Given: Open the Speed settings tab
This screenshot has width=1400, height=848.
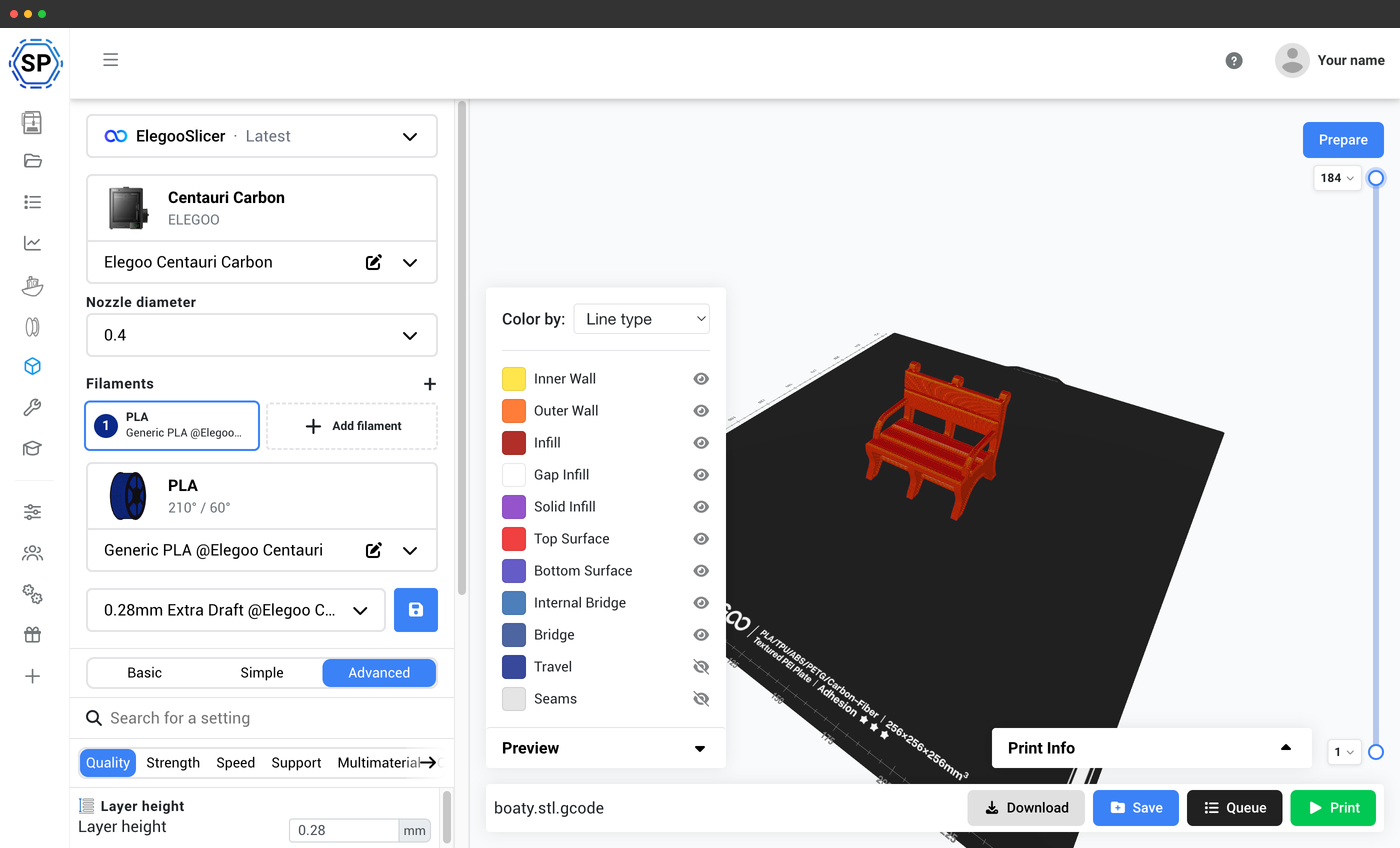Looking at the screenshot, I should (x=236, y=763).
